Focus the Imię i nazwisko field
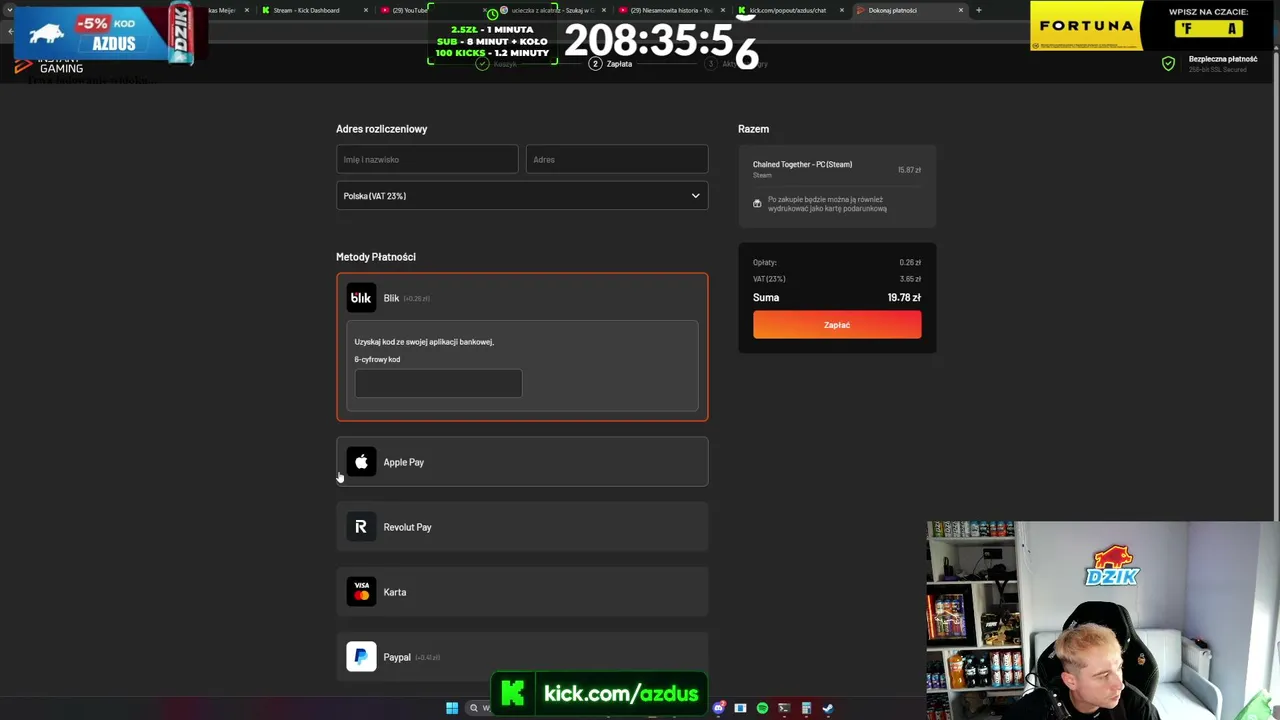The width and height of the screenshot is (1280, 720). (427, 159)
